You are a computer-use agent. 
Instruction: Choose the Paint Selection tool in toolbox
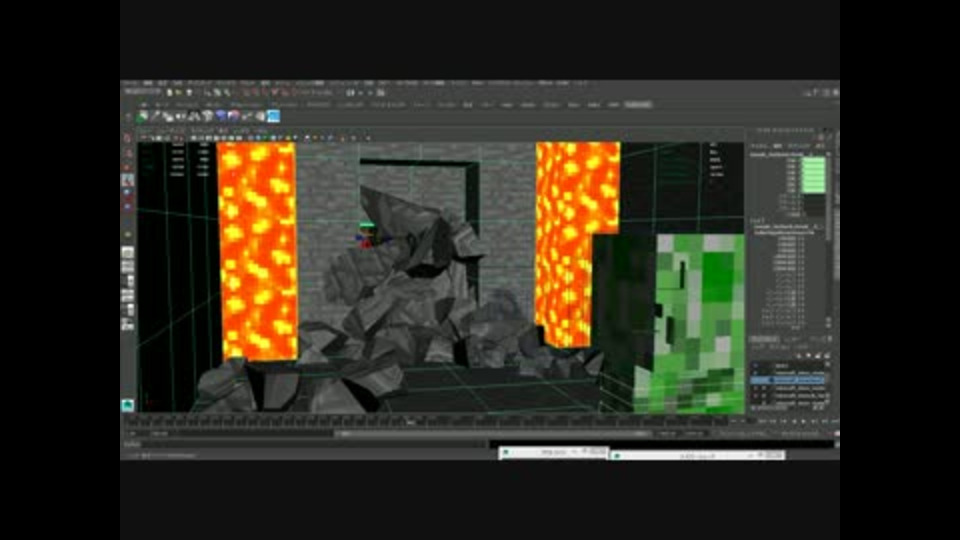tap(127, 167)
